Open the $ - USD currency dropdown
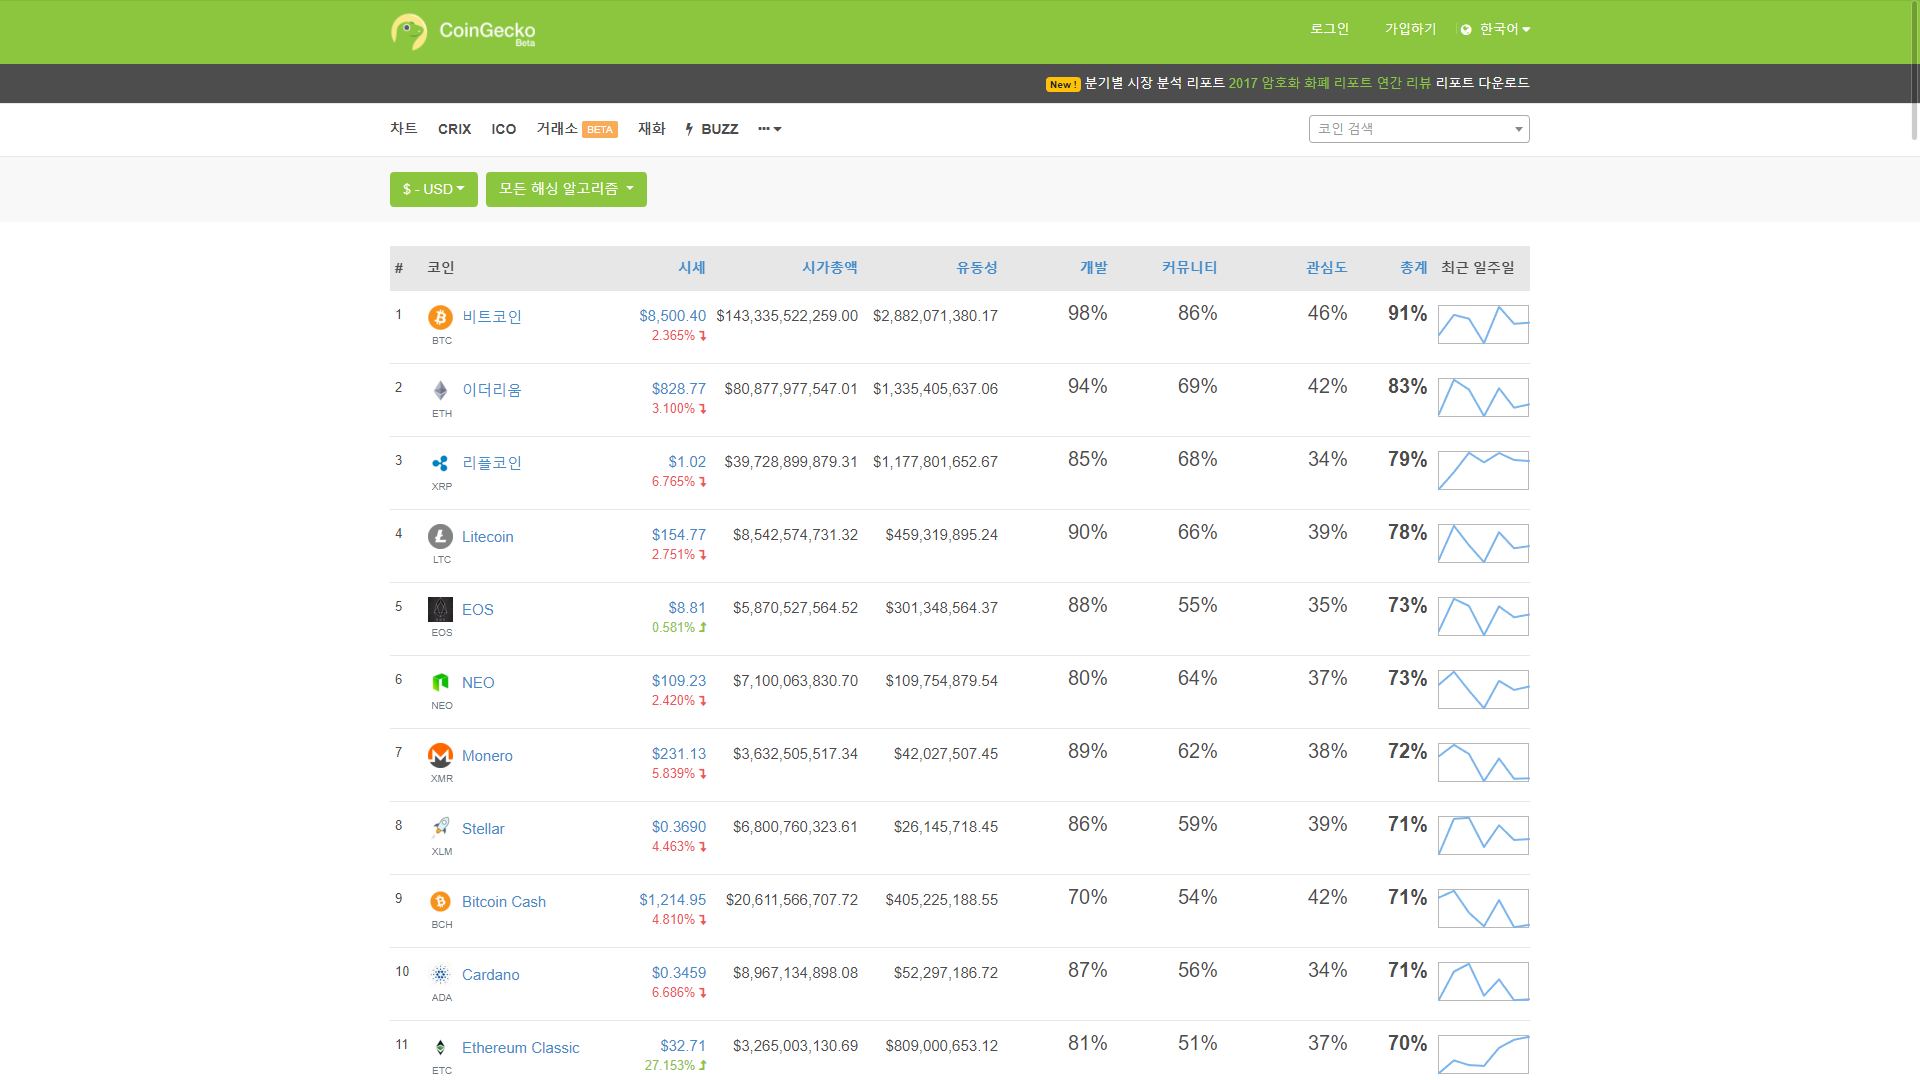1920x1080 pixels. (x=433, y=189)
